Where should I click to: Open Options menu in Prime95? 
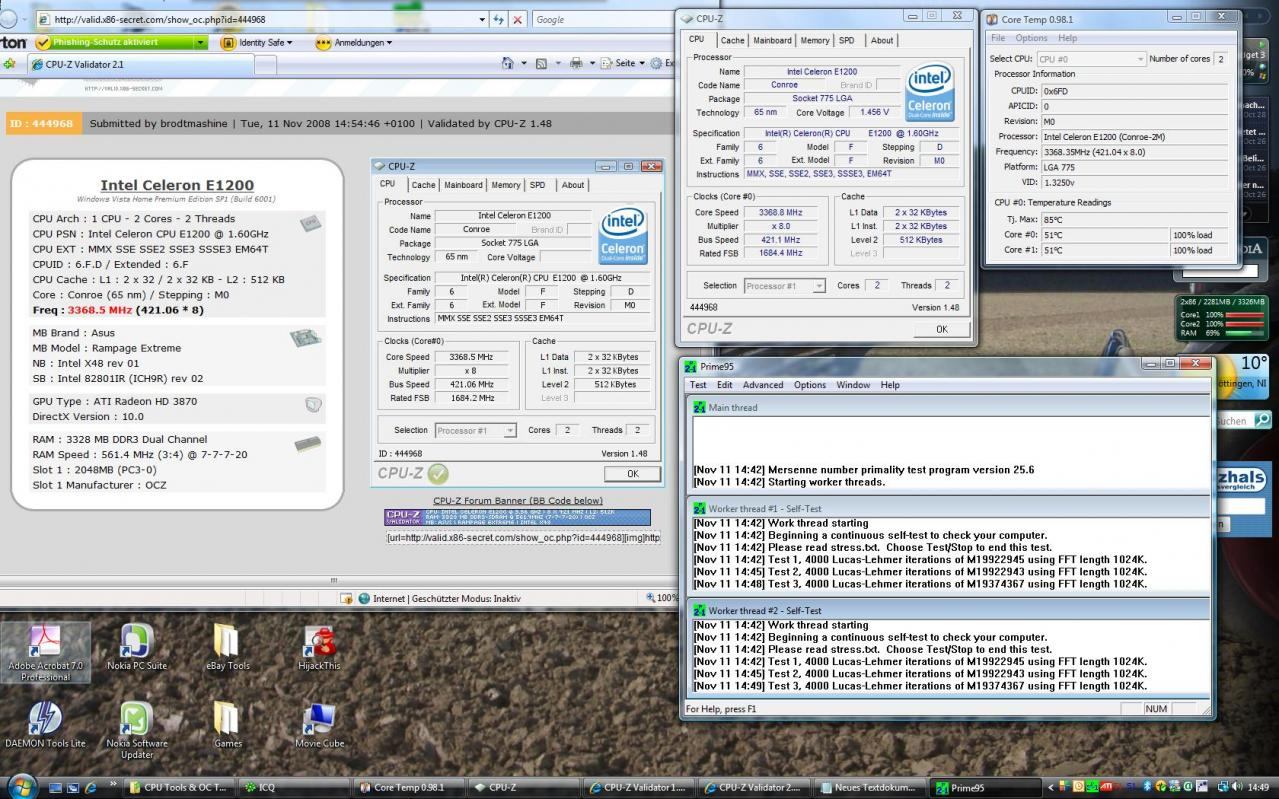pos(810,385)
